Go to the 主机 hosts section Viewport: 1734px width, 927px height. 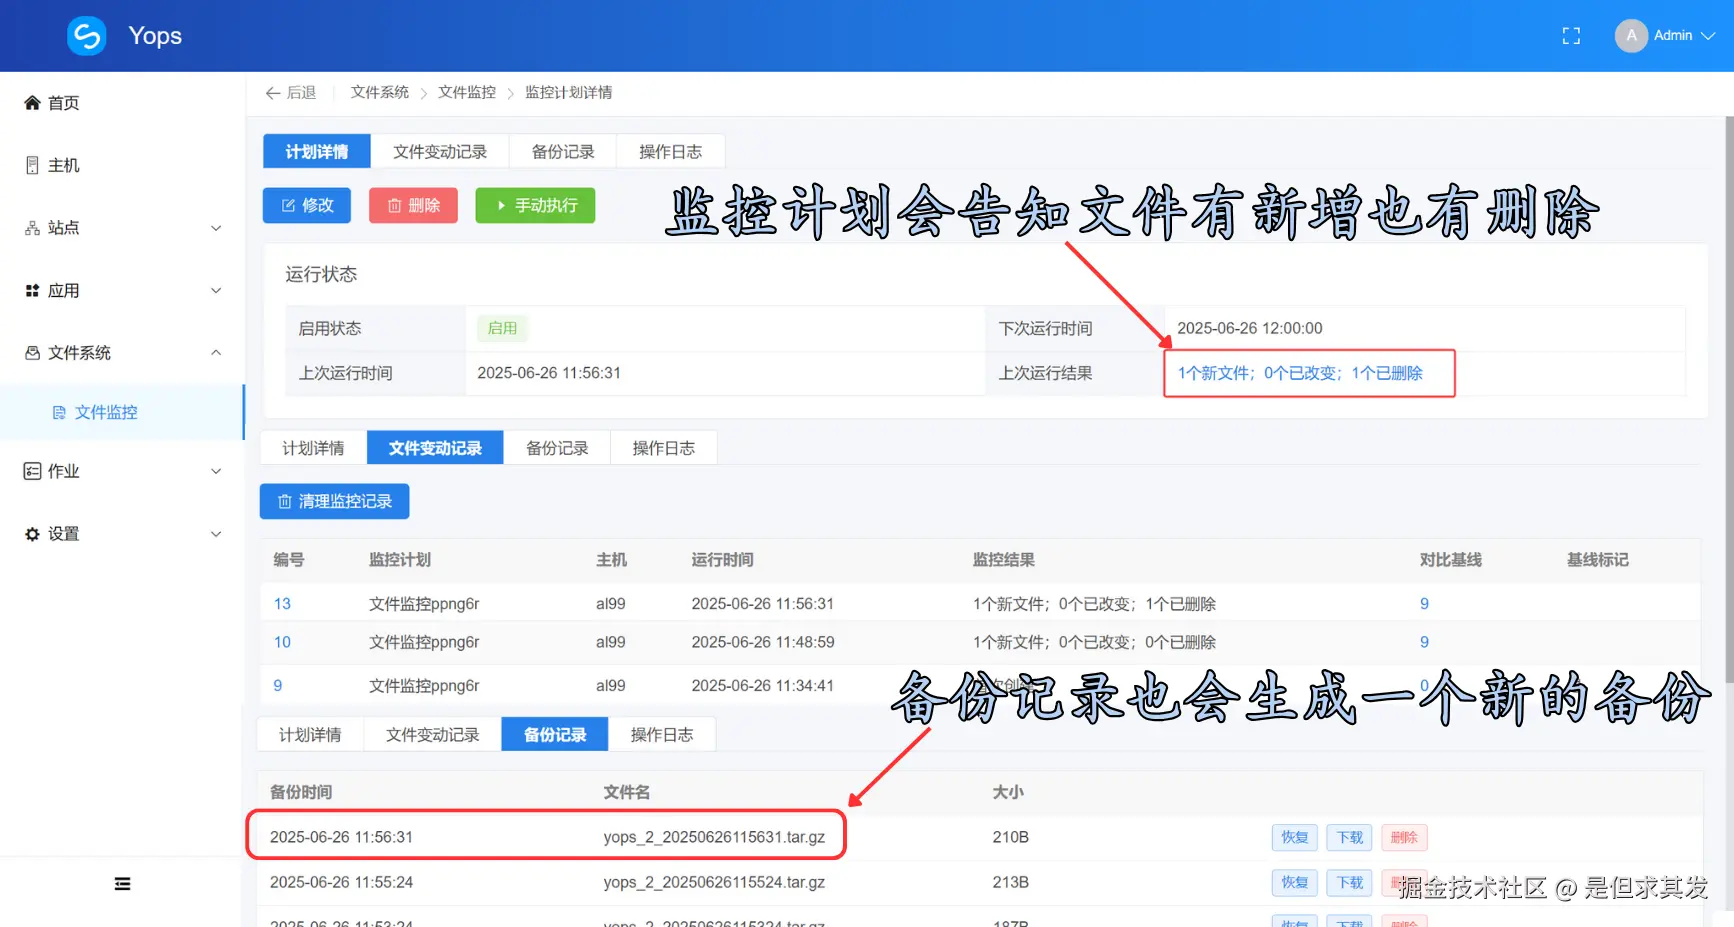[52, 165]
